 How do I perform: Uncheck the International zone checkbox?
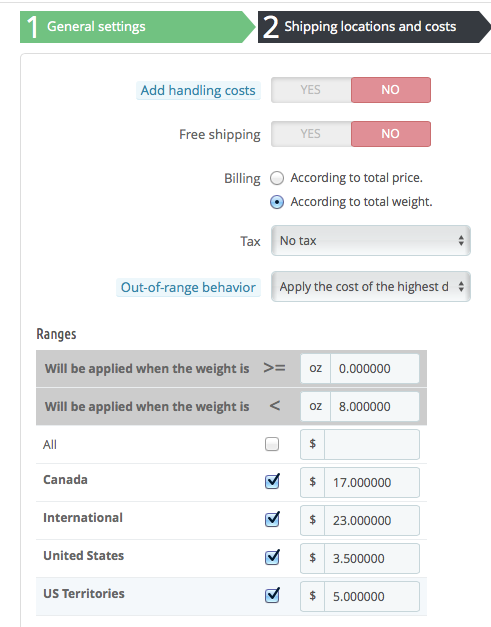click(272, 519)
